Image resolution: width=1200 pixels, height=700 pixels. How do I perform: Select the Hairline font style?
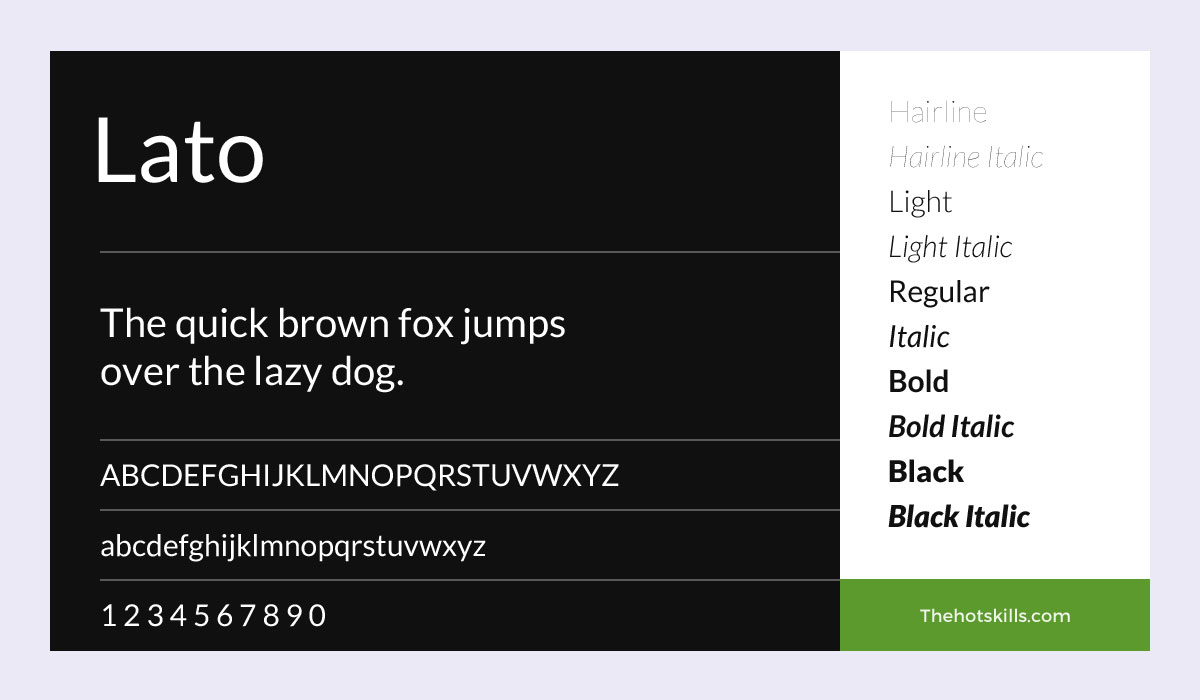click(938, 112)
